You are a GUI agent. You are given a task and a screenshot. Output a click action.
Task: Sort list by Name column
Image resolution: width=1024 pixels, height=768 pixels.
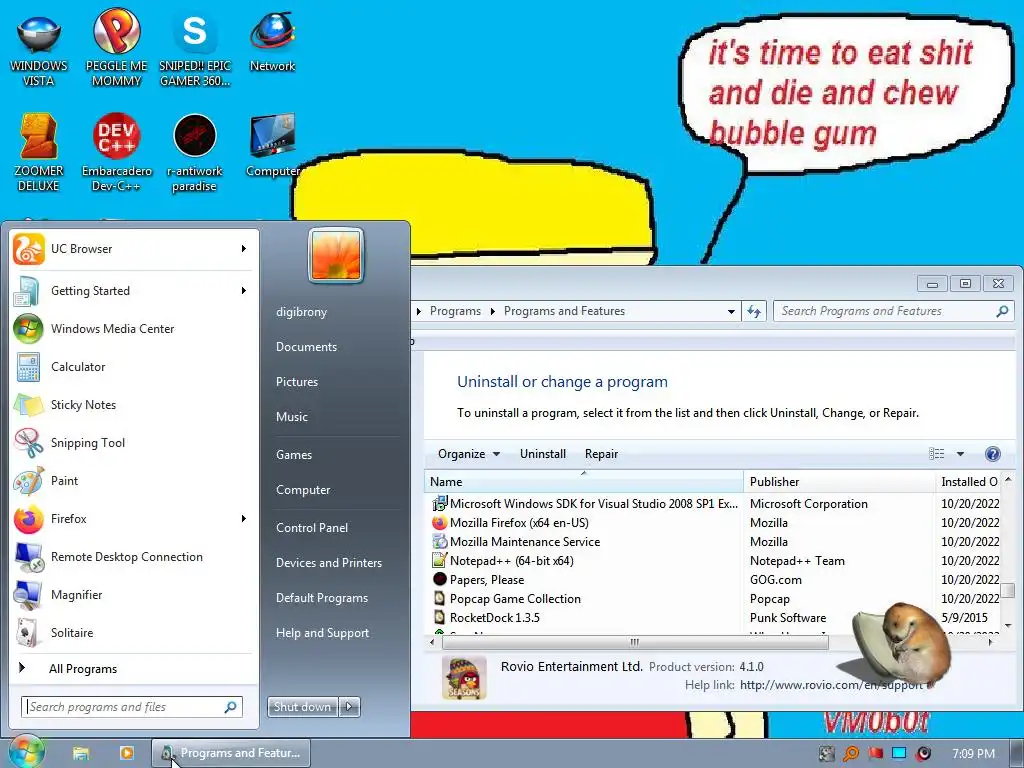point(584,482)
